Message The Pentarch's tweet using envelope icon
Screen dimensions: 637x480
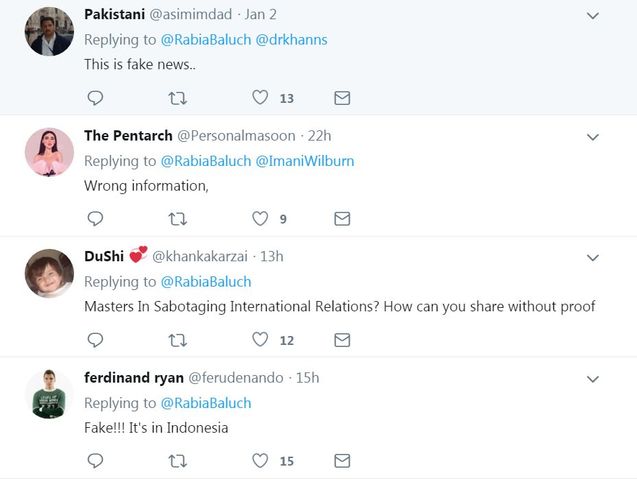click(x=342, y=218)
